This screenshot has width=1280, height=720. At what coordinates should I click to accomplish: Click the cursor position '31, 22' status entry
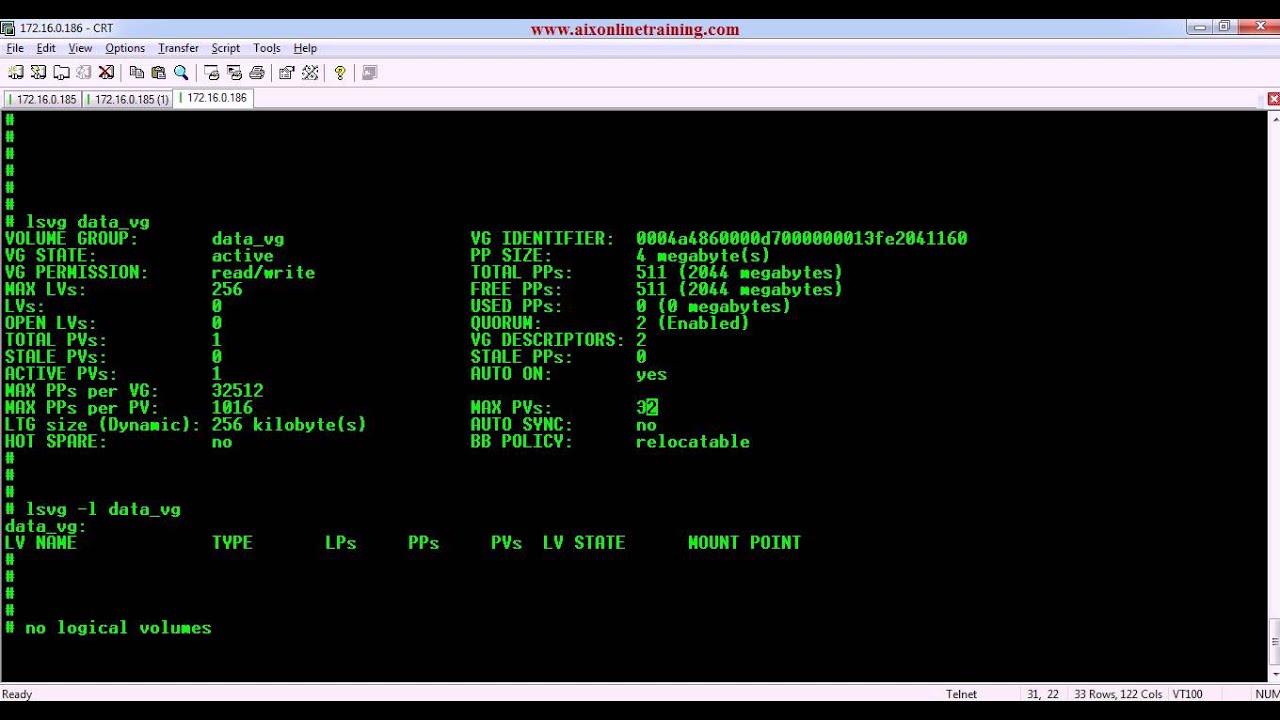(1043, 694)
